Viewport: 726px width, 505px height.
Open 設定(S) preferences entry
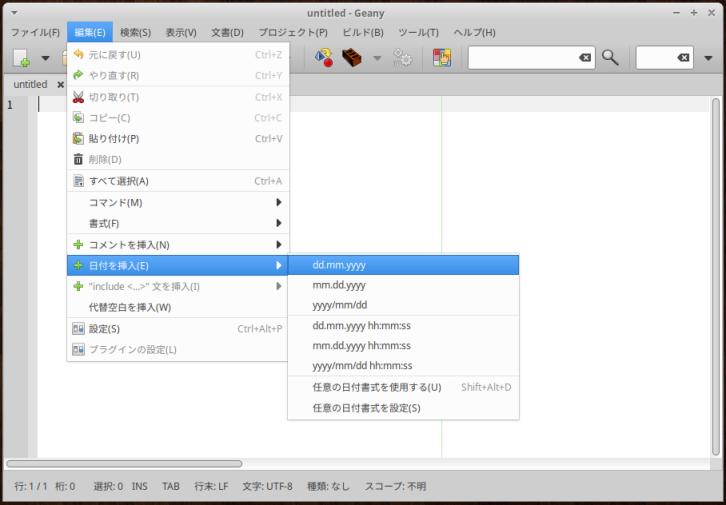tap(178, 329)
